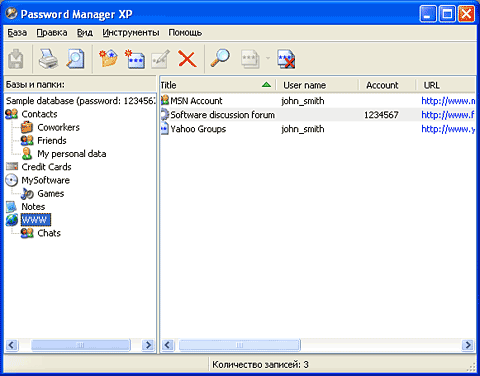Sort records by the URL column header

click(x=445, y=85)
